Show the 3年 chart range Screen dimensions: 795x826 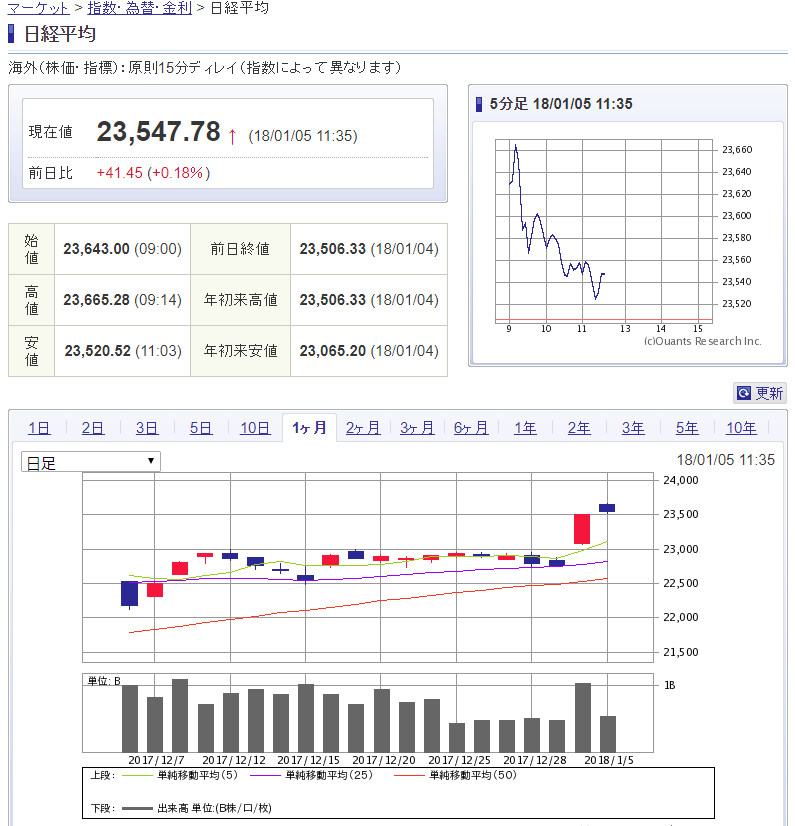click(x=633, y=428)
